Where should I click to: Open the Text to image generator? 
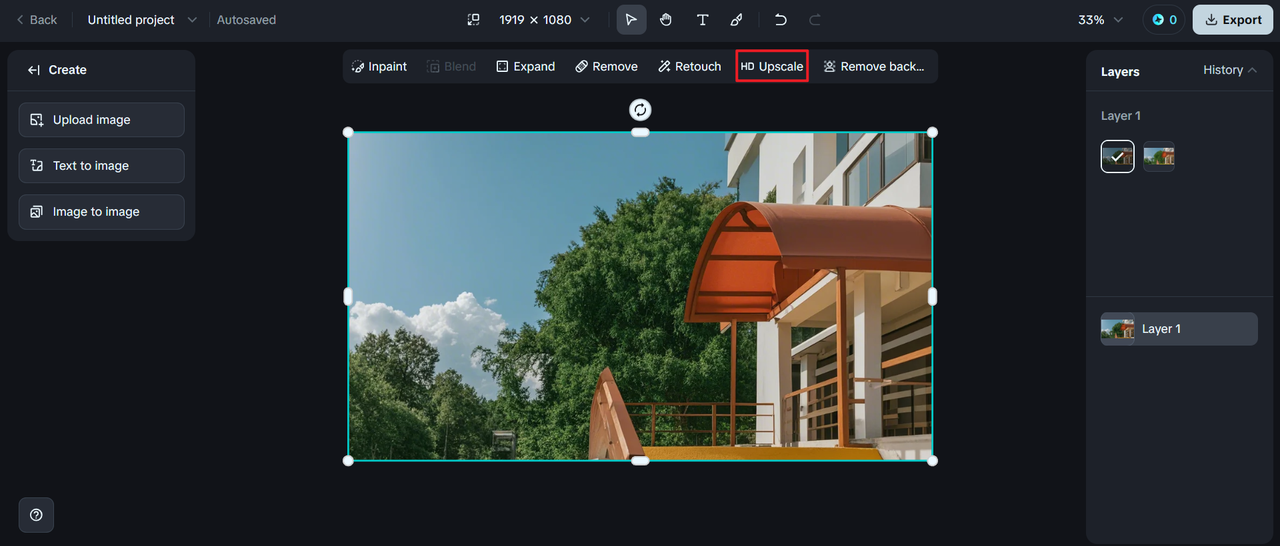pyautogui.click(x=101, y=166)
